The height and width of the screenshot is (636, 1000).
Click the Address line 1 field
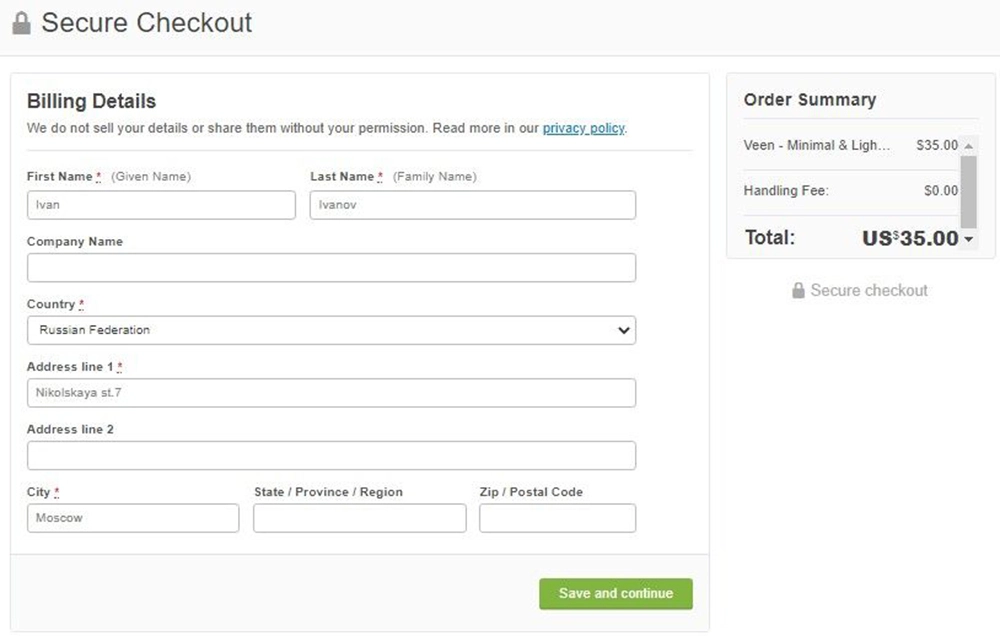pyautogui.click(x=331, y=393)
